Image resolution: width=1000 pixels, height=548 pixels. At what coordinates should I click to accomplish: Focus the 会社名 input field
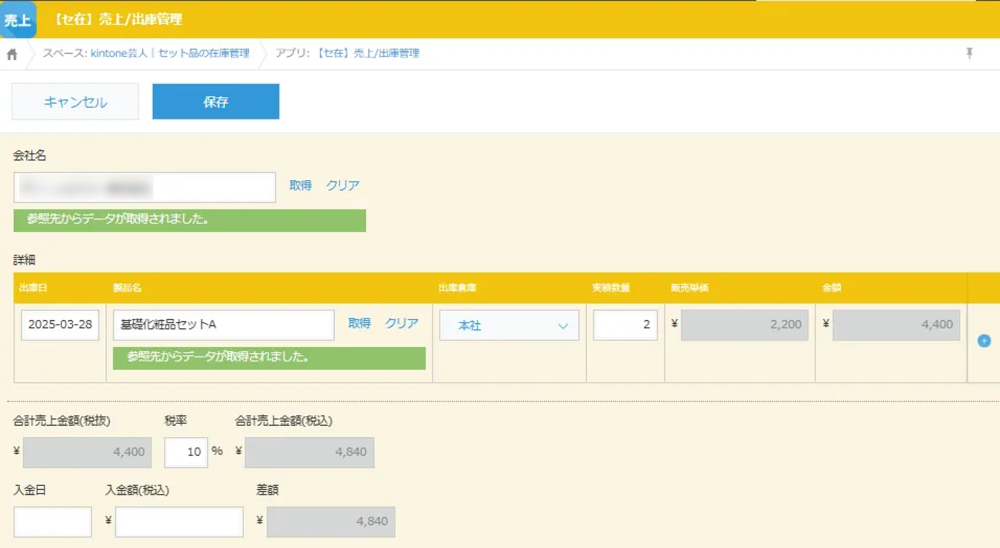click(x=145, y=187)
